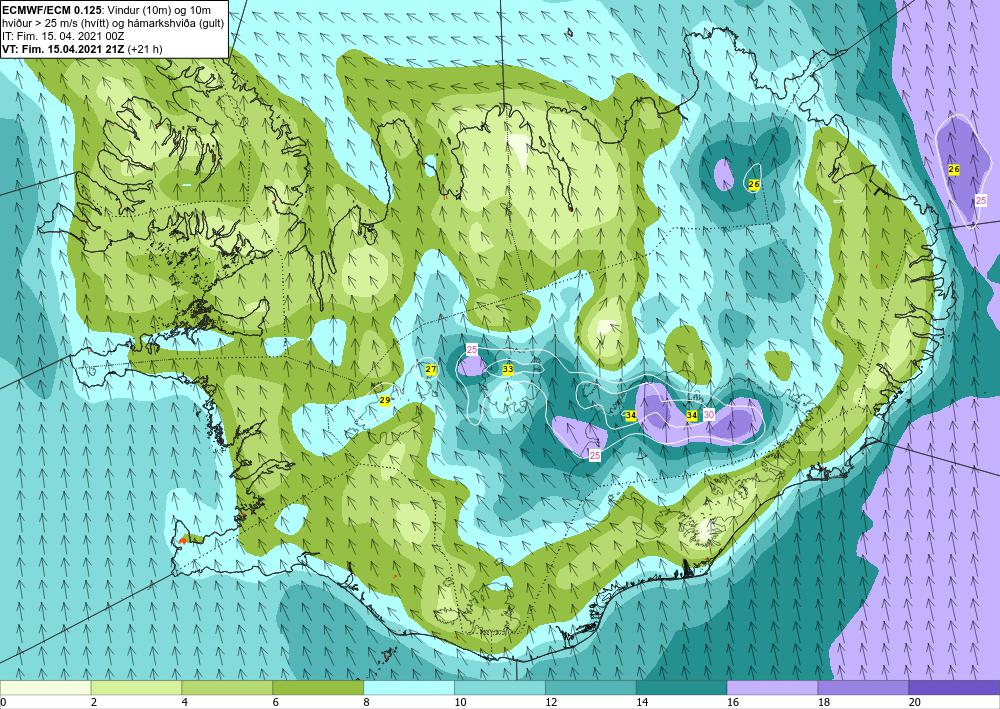Click the 14–16 m/s dark teal legend swatch

click(x=681, y=688)
